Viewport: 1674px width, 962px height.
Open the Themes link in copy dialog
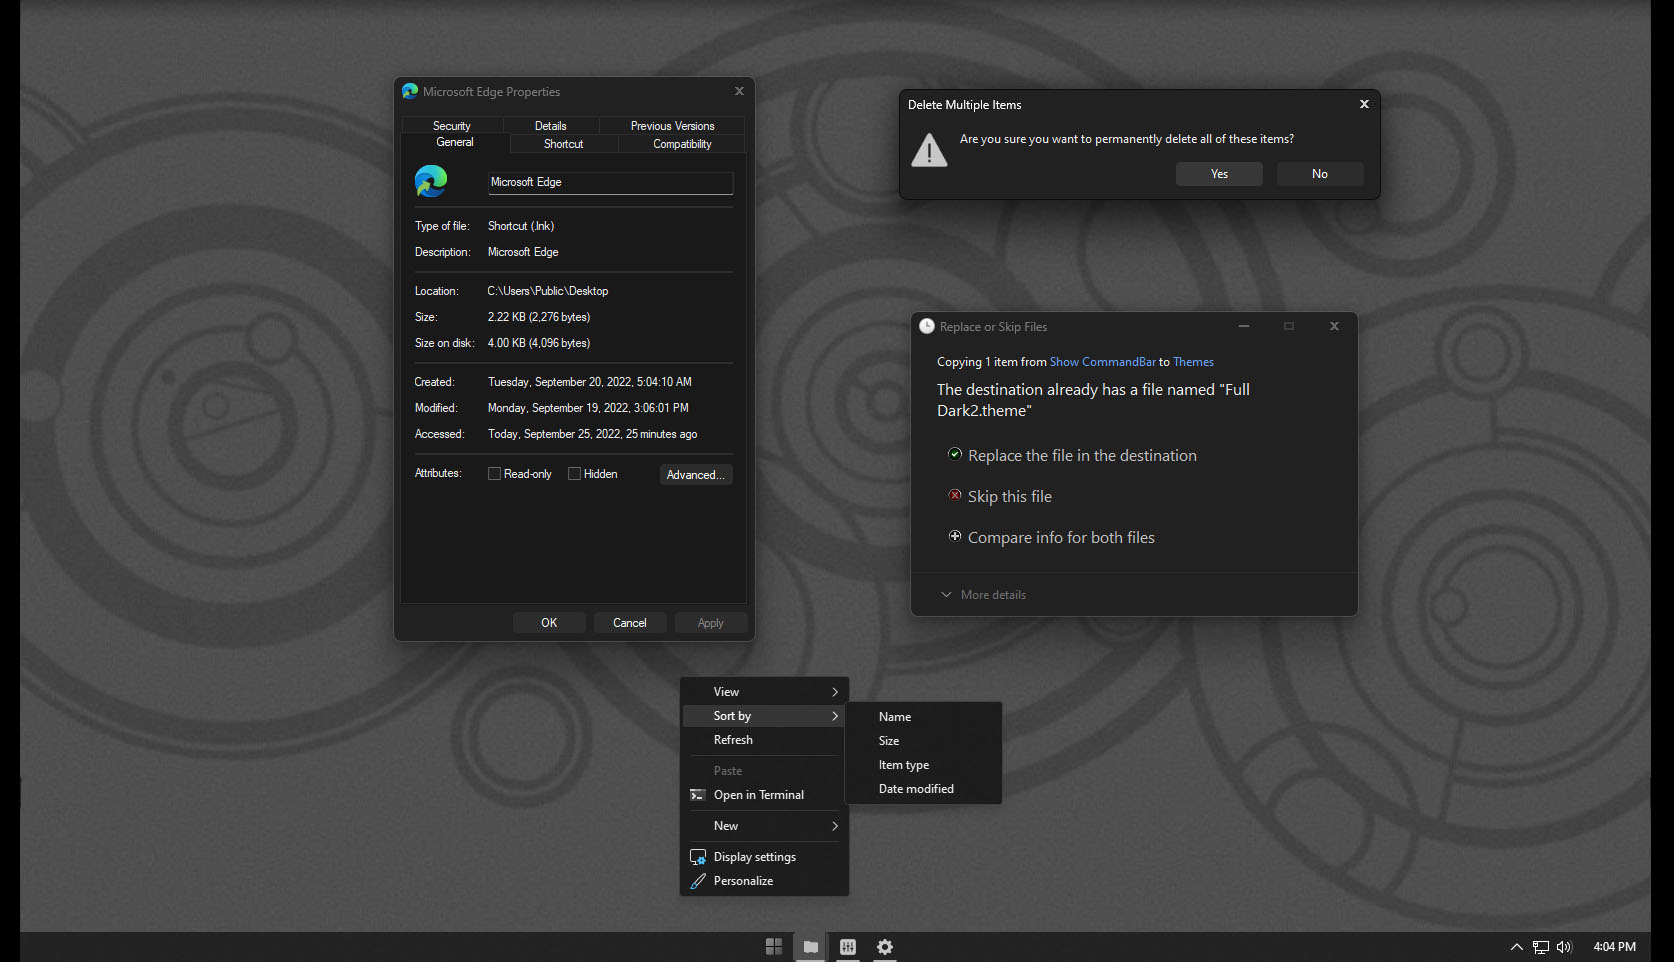[1193, 361]
